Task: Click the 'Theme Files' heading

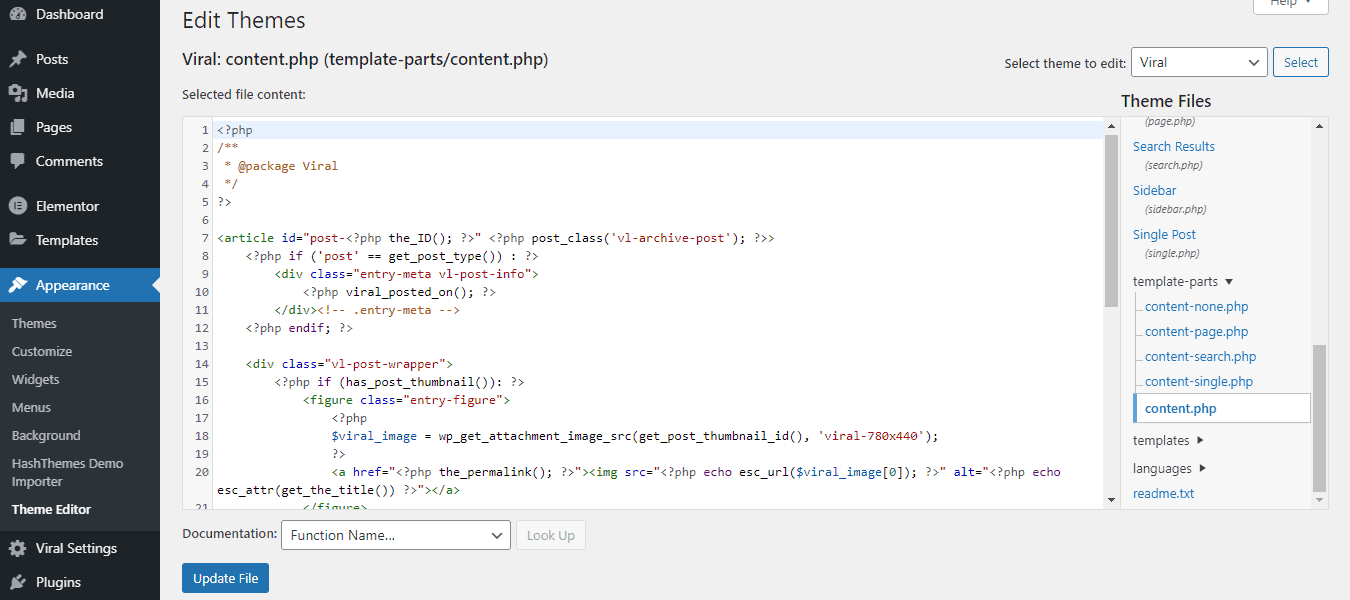Action: (1166, 101)
